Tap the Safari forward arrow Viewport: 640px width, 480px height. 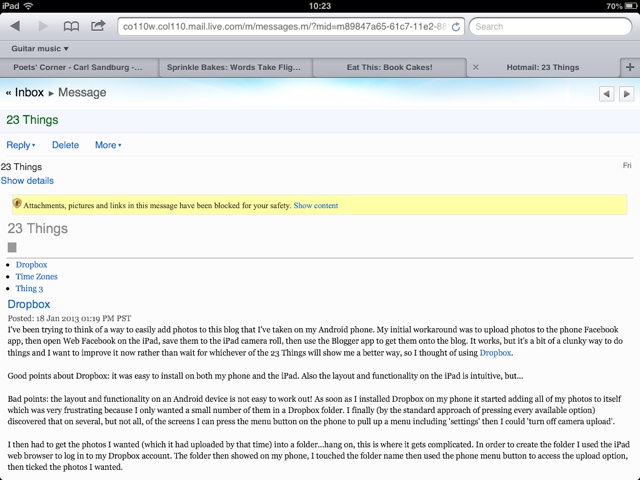coord(42,26)
